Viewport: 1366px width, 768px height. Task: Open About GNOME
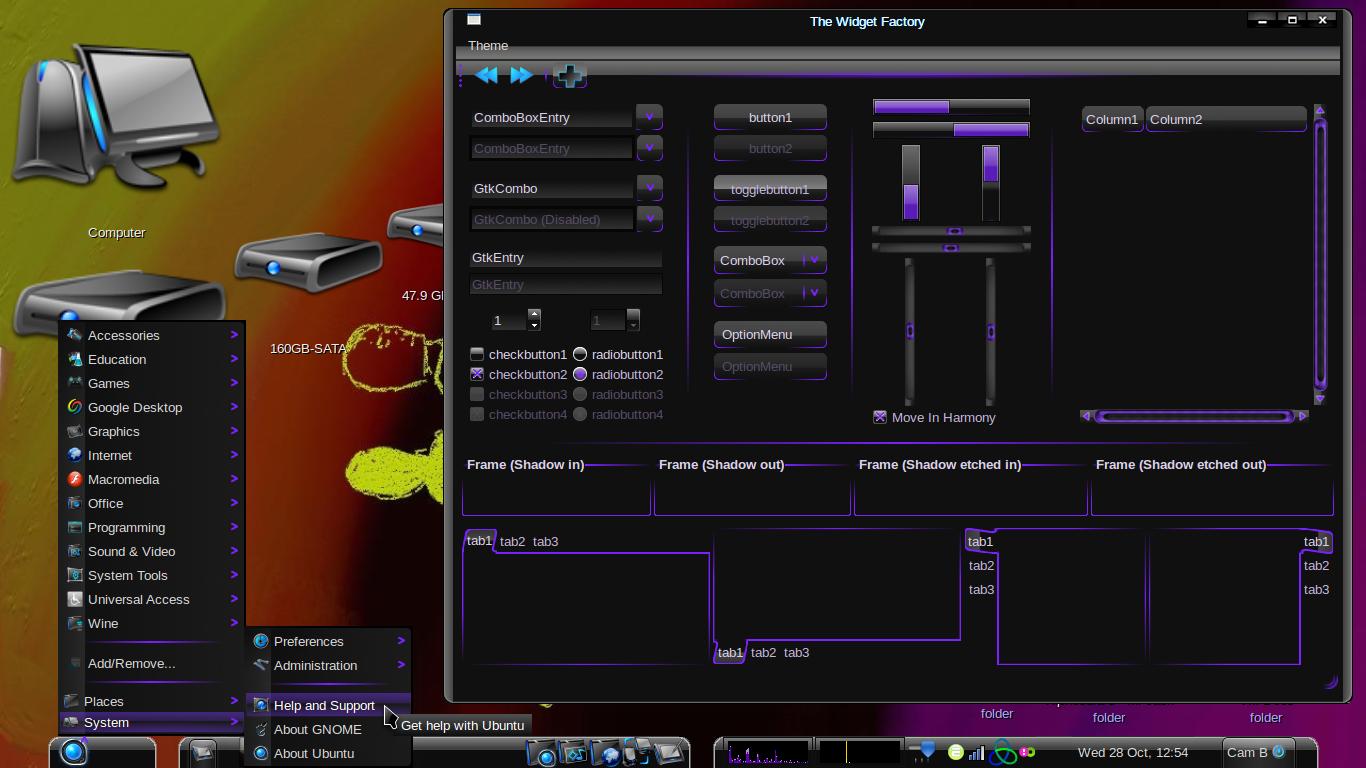(328, 729)
